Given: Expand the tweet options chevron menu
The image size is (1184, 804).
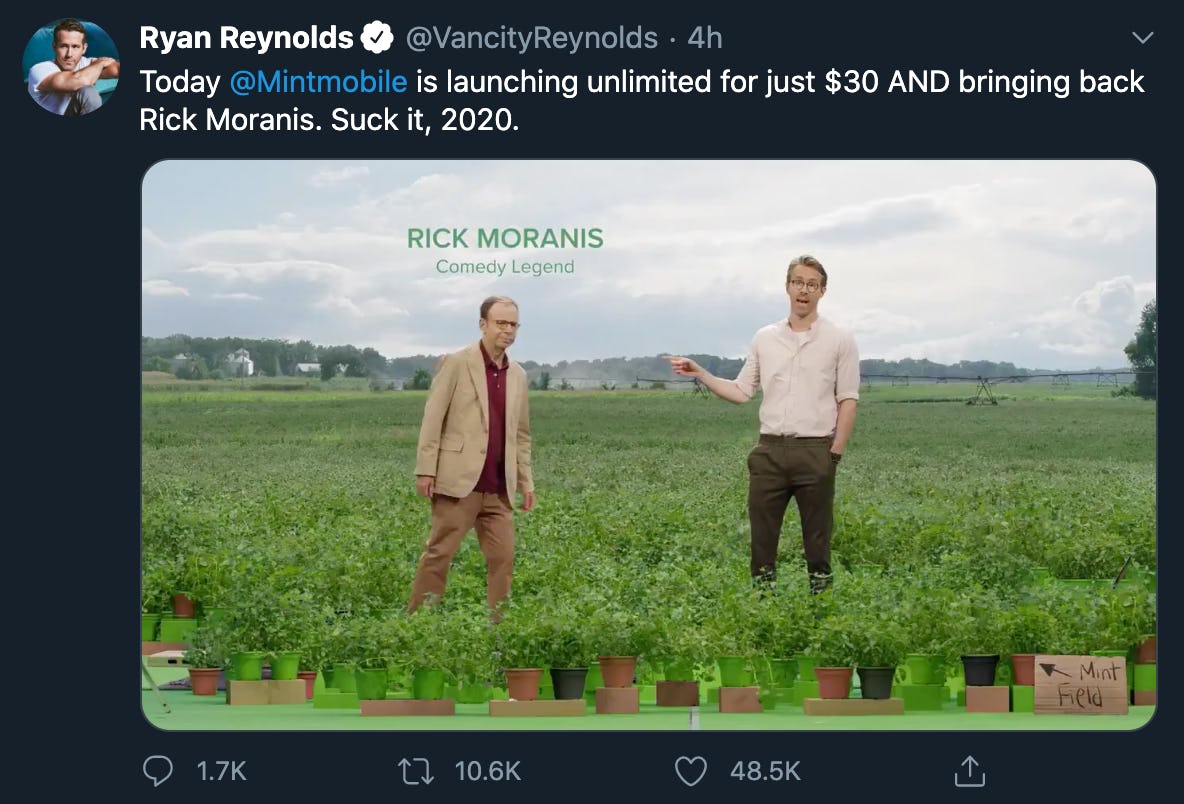Looking at the screenshot, I should coord(1141,38).
